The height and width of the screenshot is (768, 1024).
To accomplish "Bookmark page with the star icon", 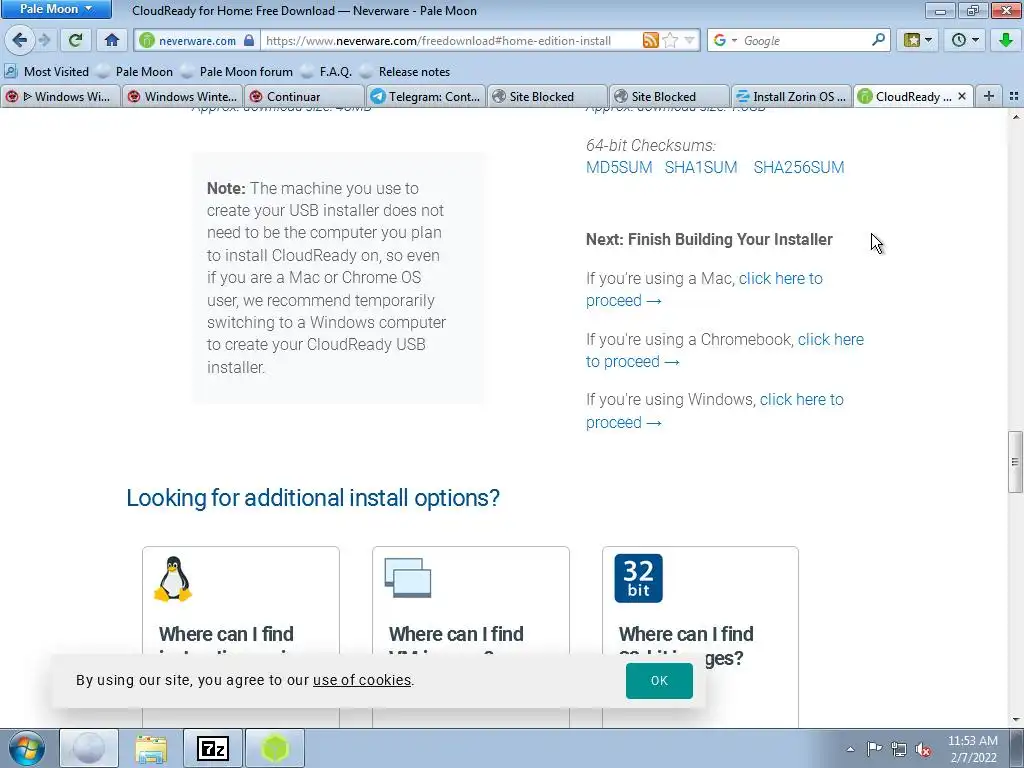I will [x=670, y=40].
